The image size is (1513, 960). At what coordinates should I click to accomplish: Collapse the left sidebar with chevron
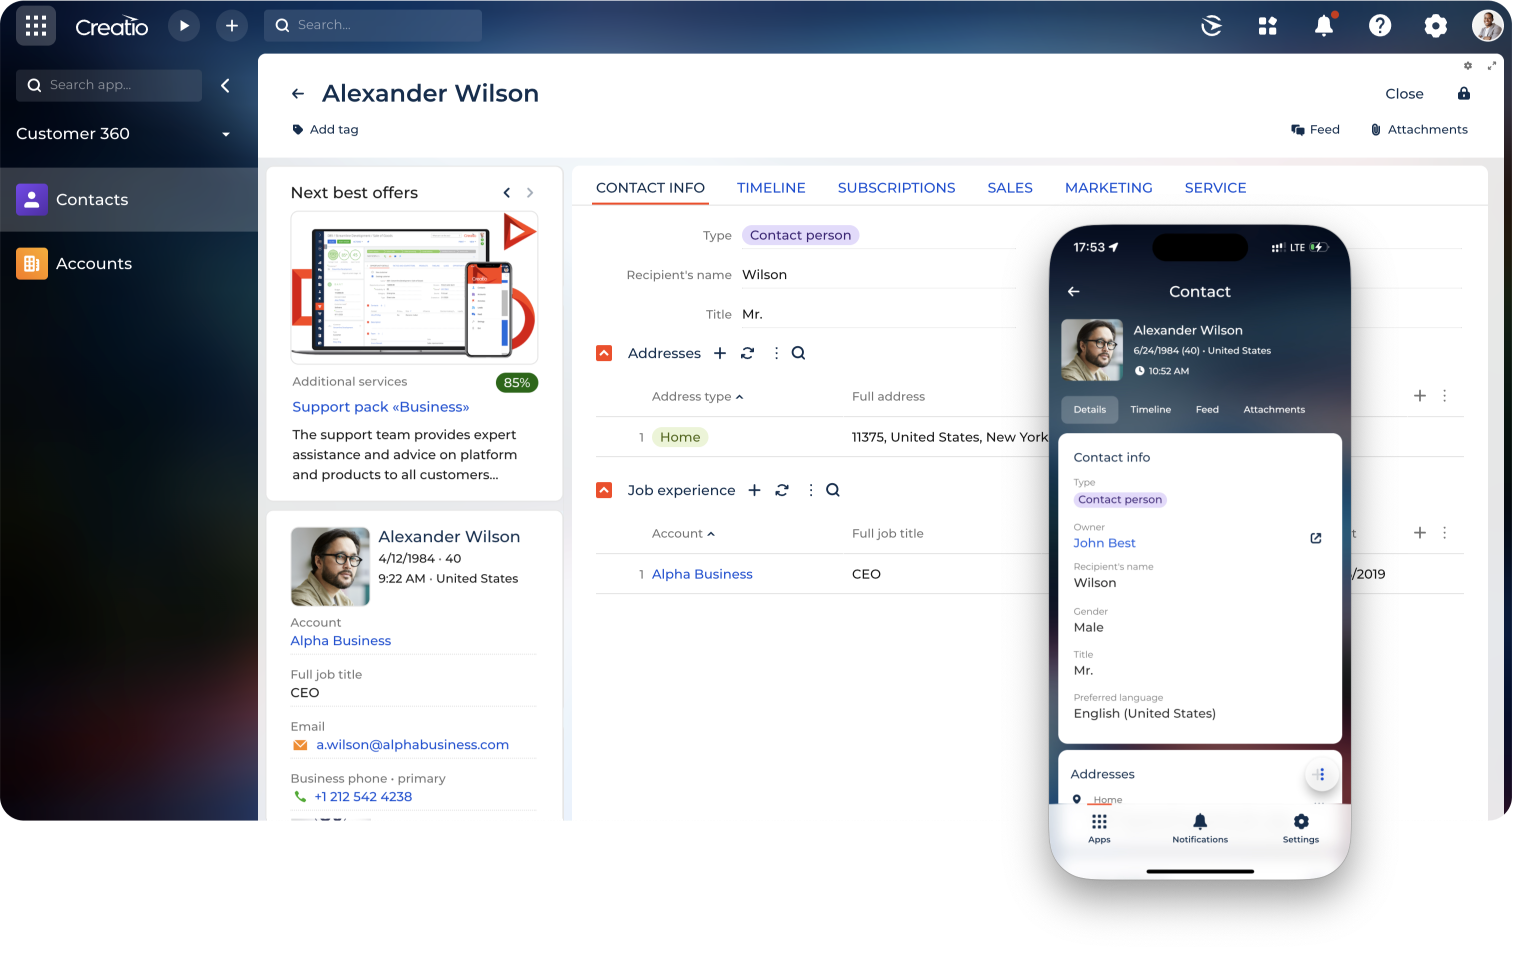click(225, 85)
